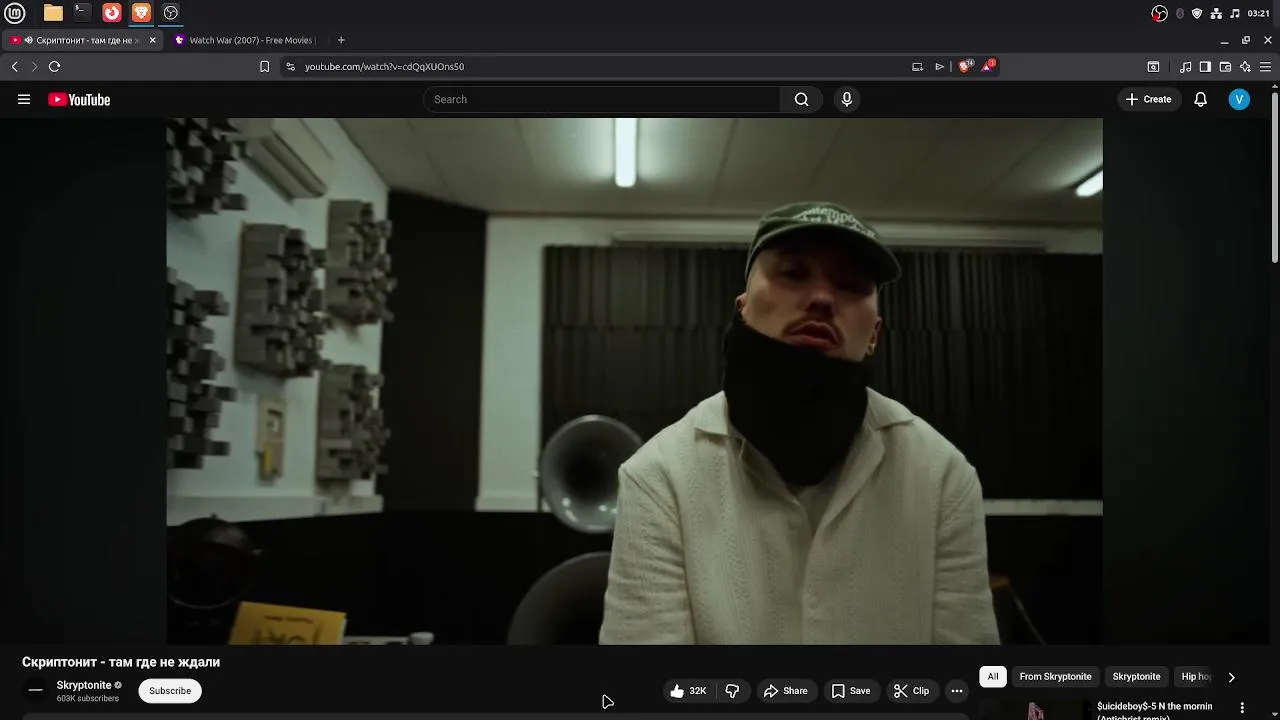This screenshot has height=720, width=1280.
Task: Show more filter chips with the arrow
Action: point(1231,677)
